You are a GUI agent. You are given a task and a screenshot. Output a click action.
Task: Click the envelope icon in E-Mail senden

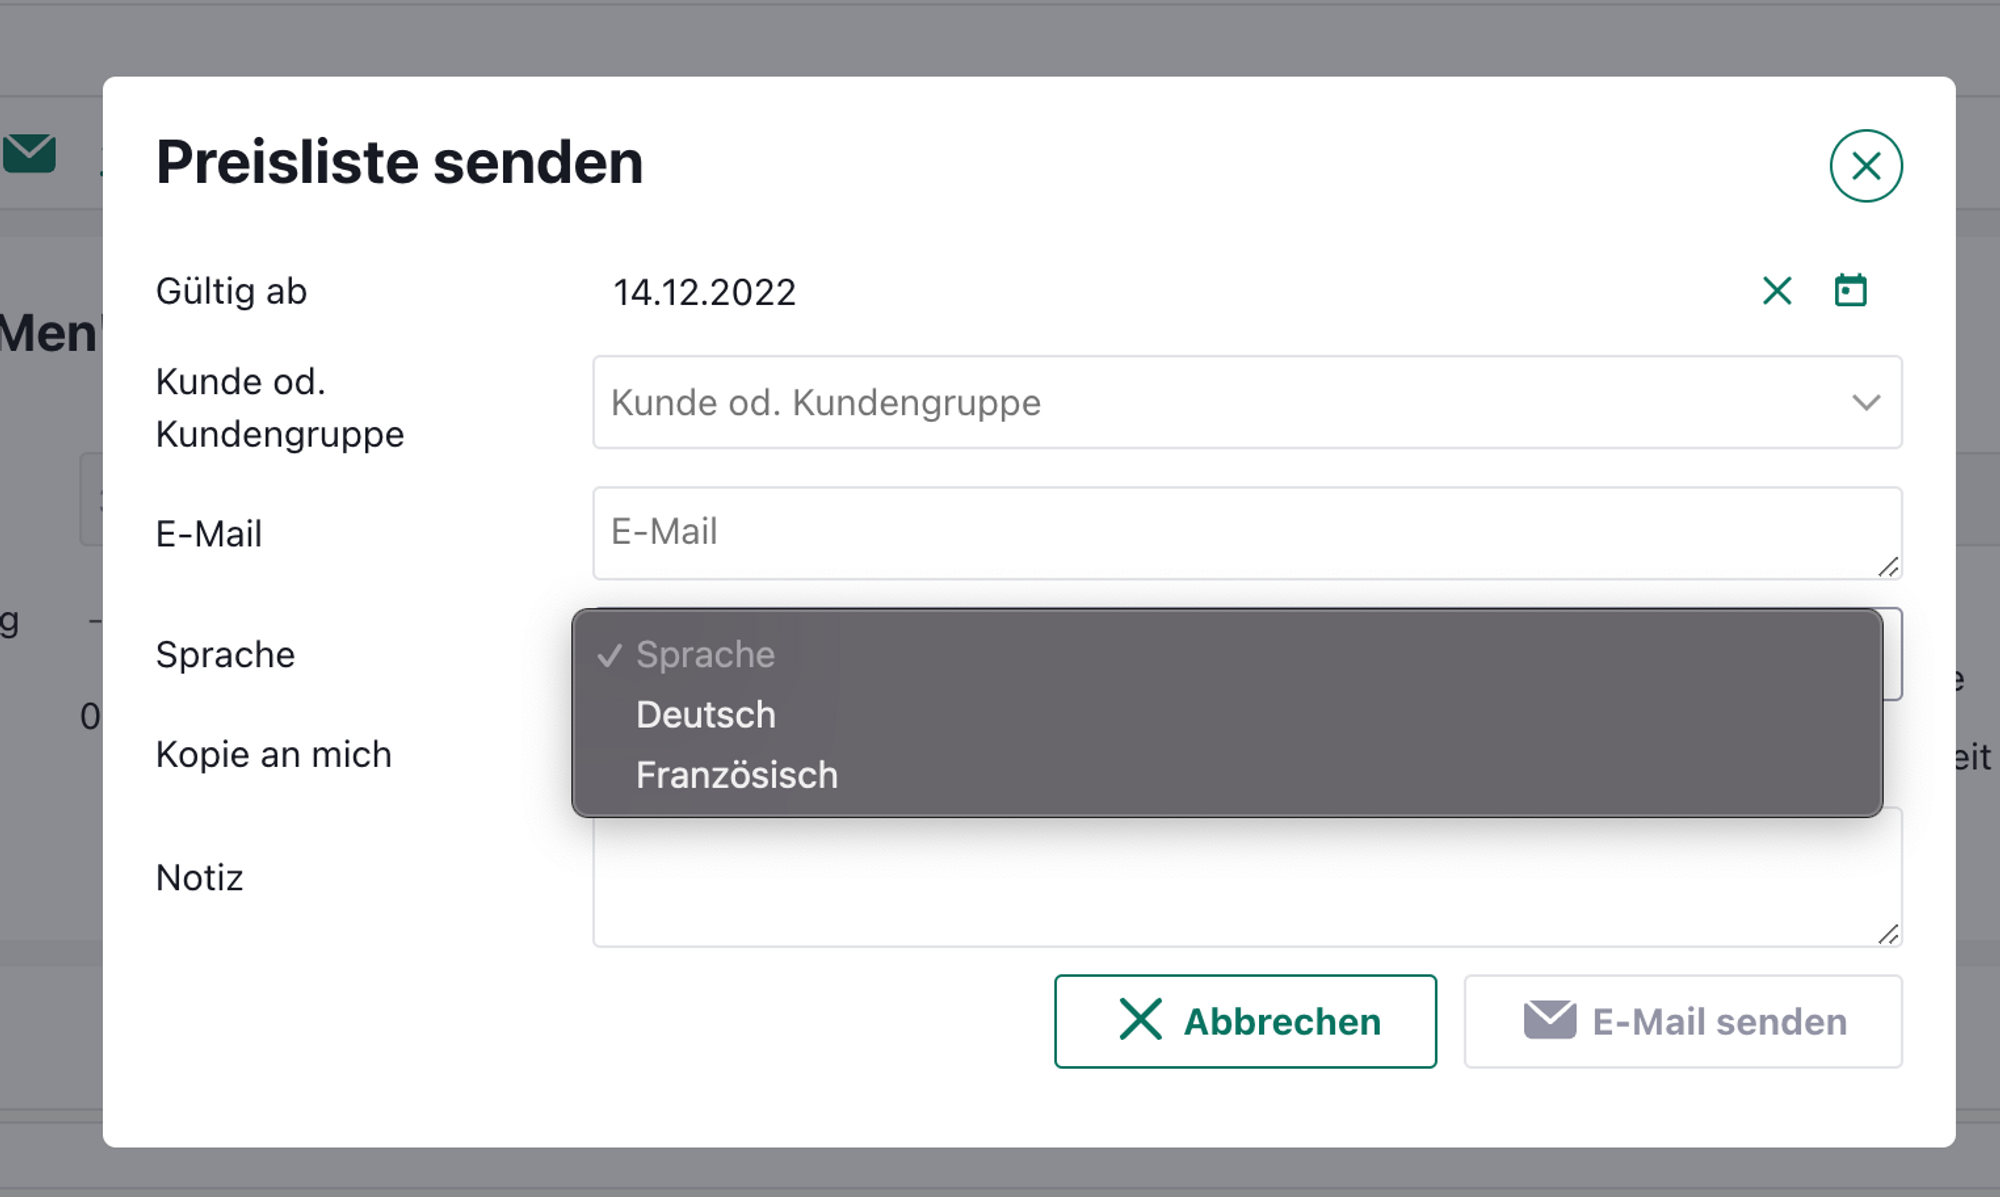click(1549, 1020)
